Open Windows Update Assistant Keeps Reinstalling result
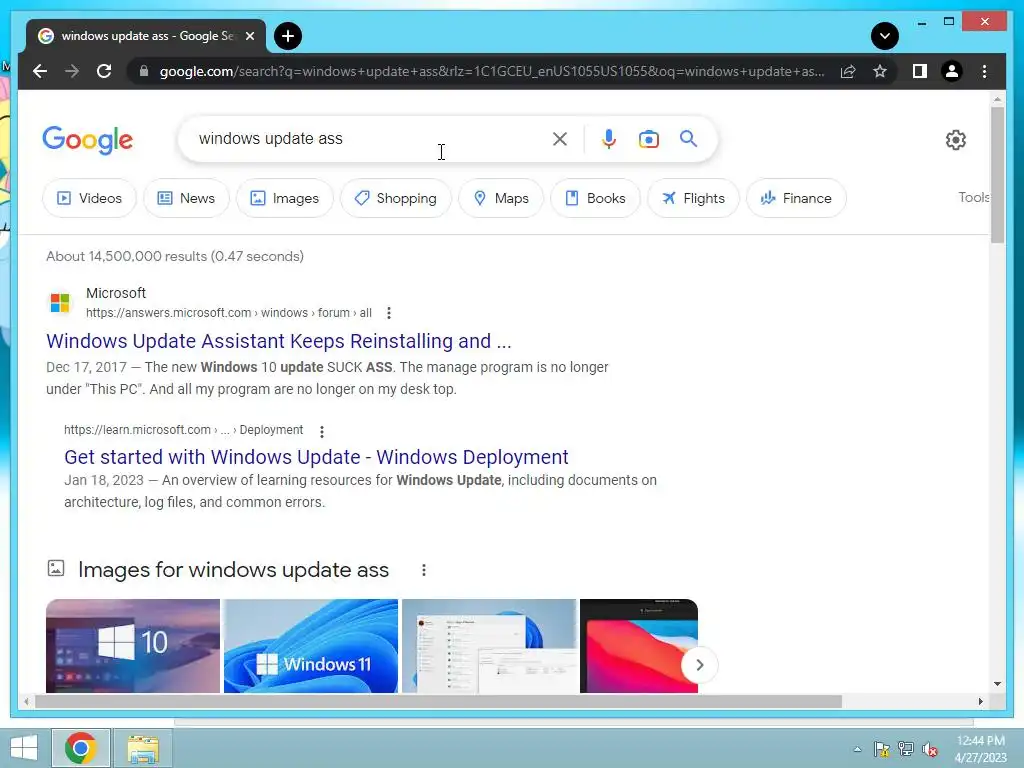Viewport: 1024px width, 768px height. pyautogui.click(x=279, y=341)
